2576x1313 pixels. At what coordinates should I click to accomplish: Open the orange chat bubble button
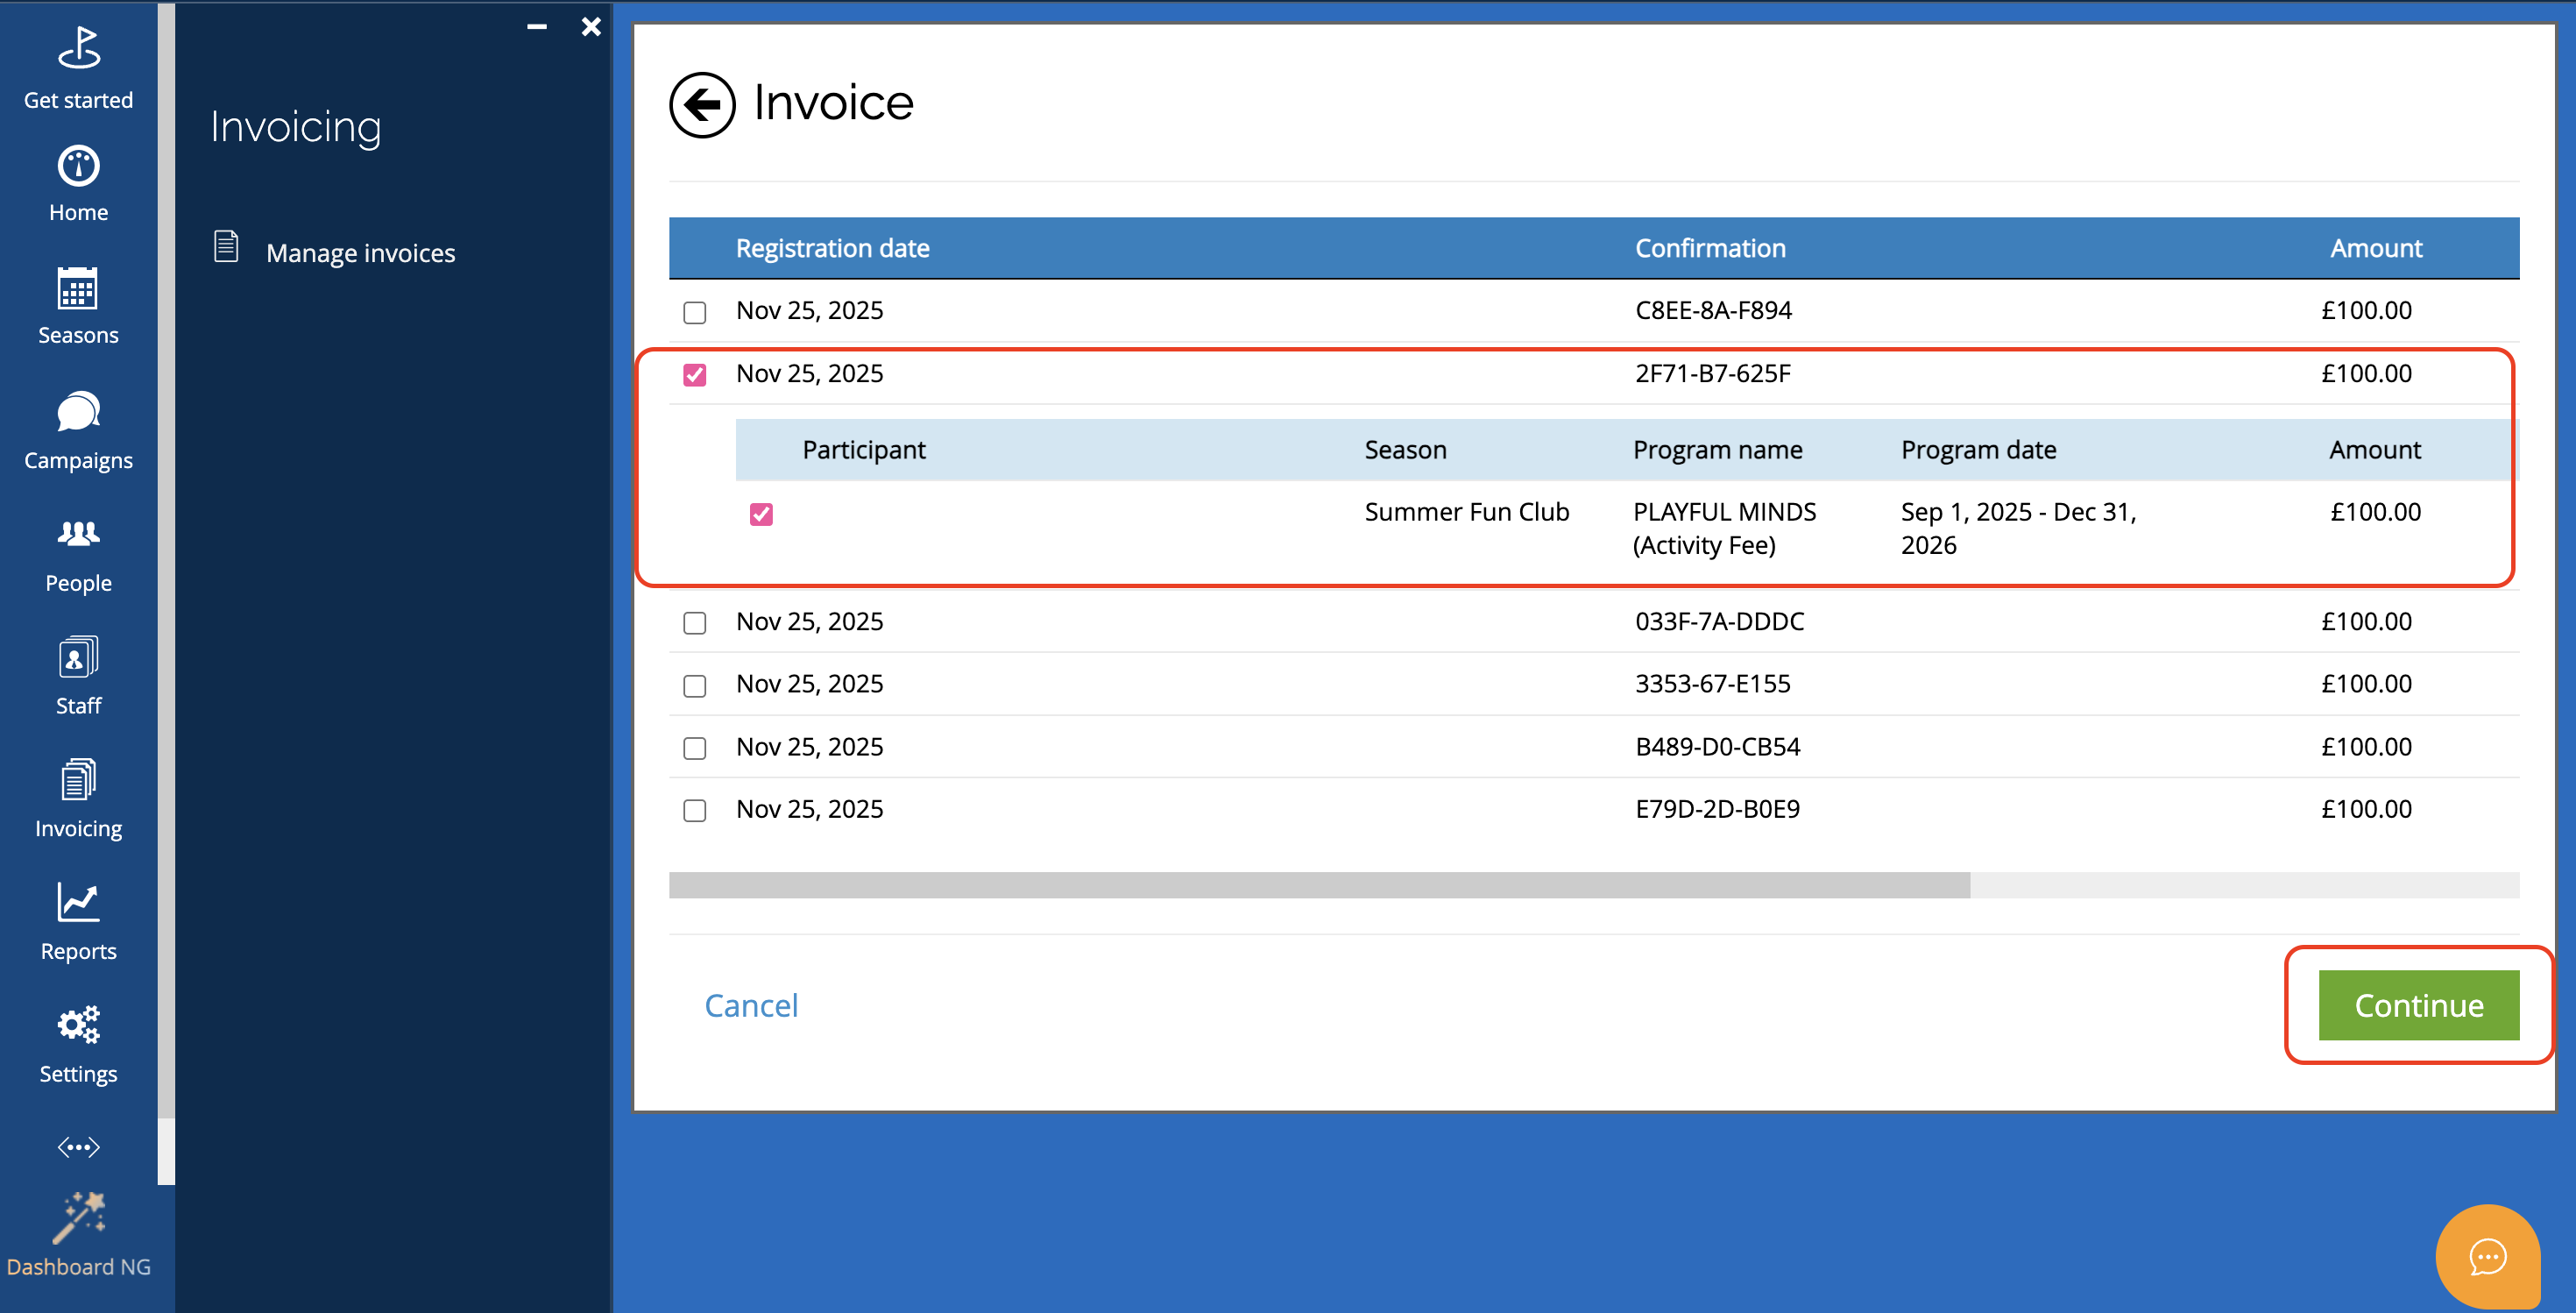2487,1256
